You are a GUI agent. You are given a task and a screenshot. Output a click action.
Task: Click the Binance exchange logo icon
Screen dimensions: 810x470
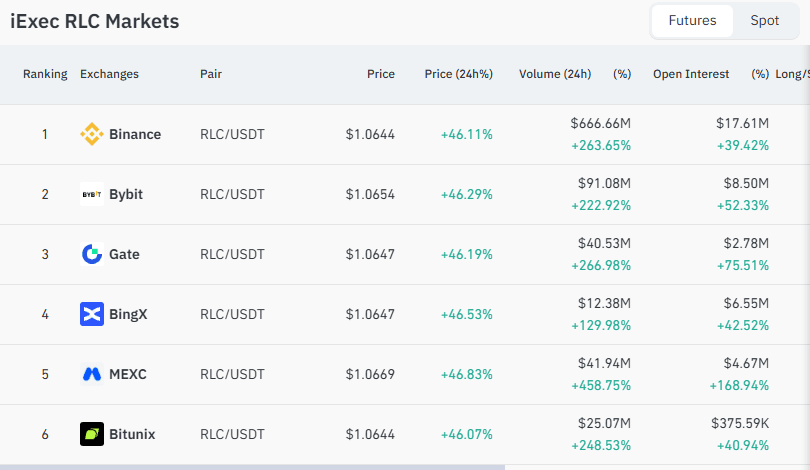pyautogui.click(x=92, y=134)
